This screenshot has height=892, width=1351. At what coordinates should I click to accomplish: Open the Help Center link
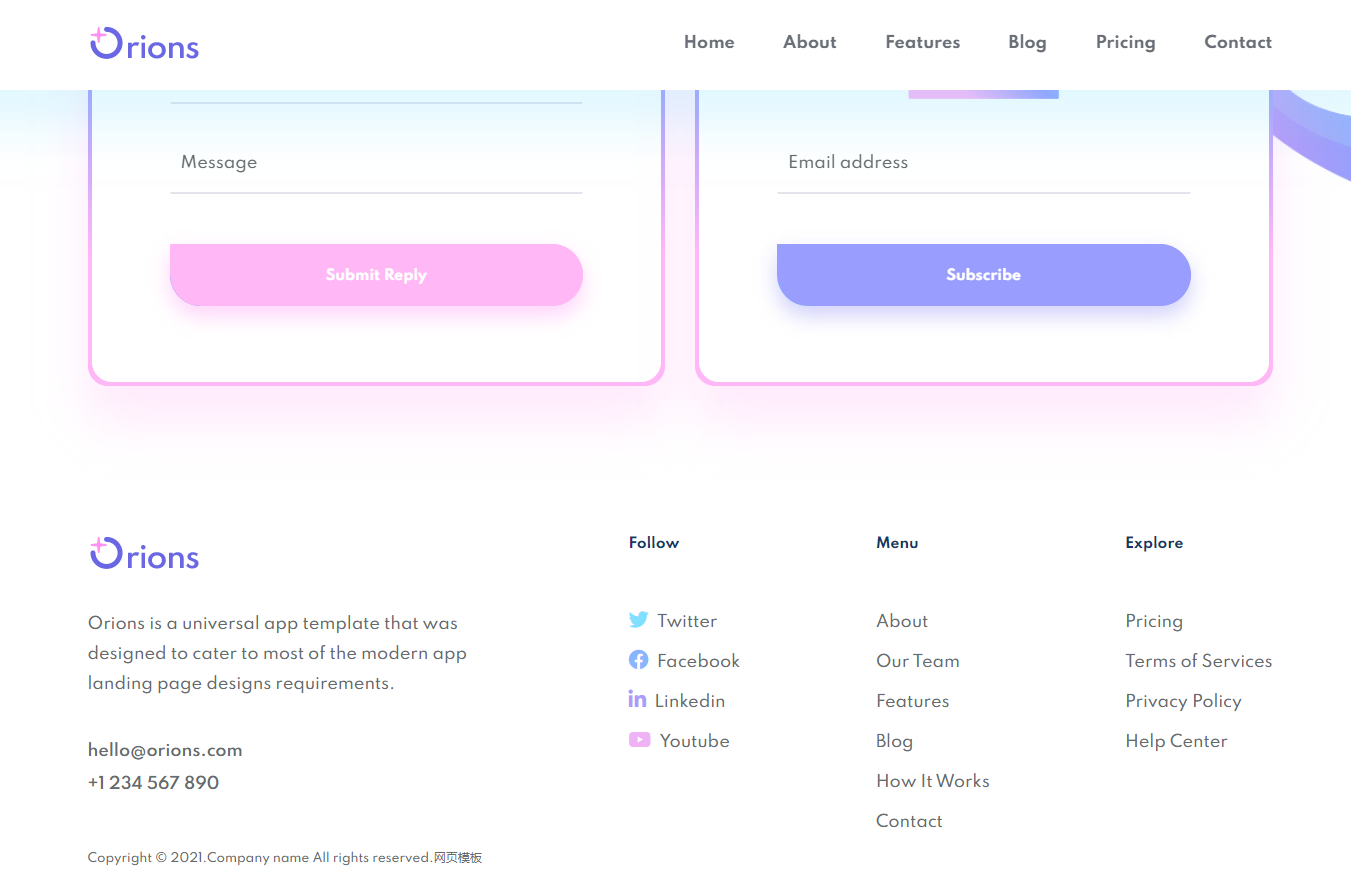pyautogui.click(x=1176, y=741)
